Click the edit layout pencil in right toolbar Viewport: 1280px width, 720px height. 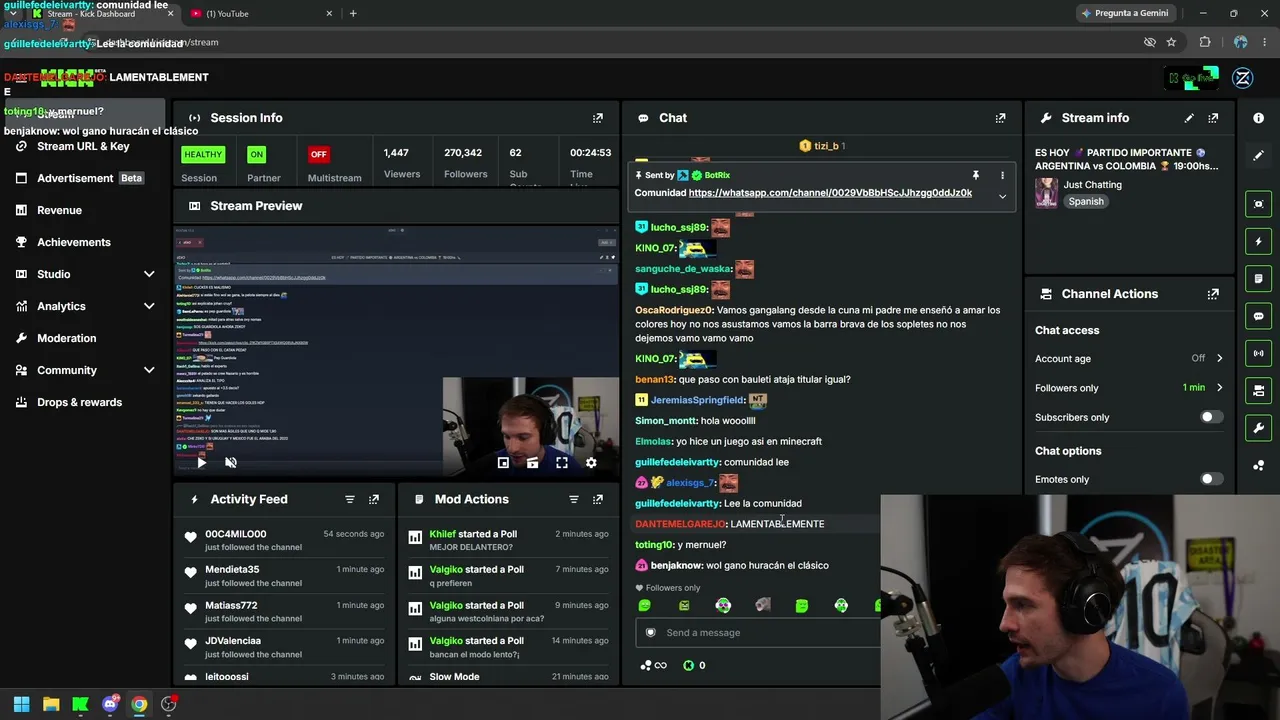tap(1258, 155)
